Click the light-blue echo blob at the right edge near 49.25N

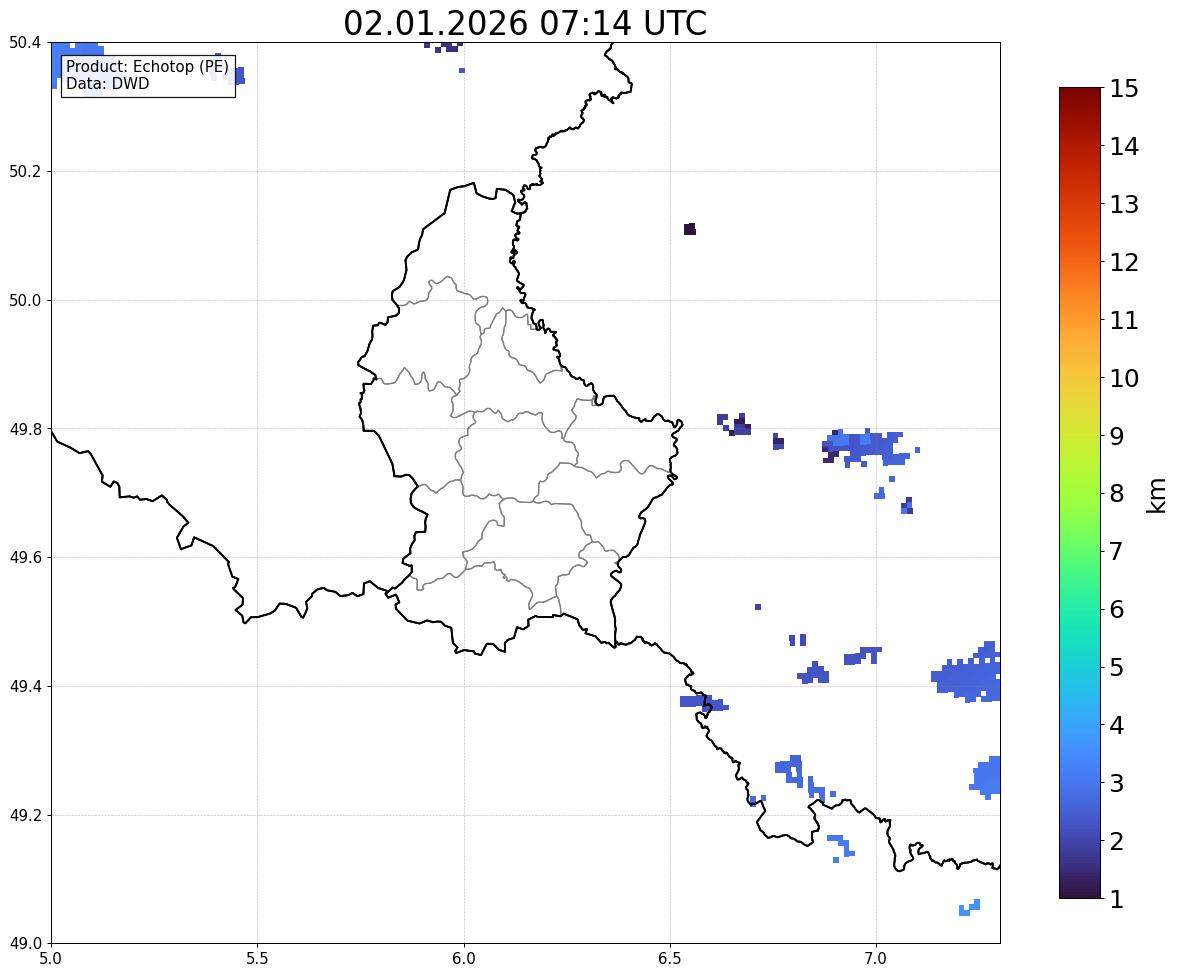point(986,778)
